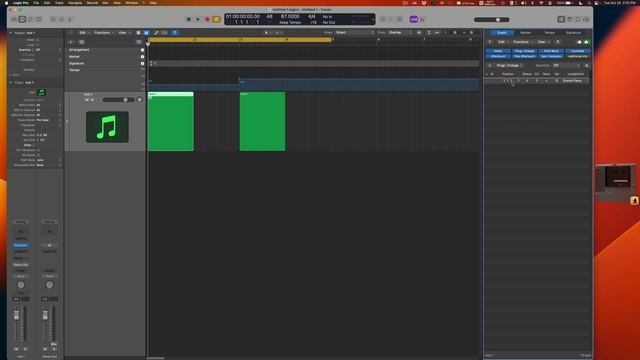Open the Mixer from the control bar
The height and width of the screenshot is (360, 640).
coord(61,19)
